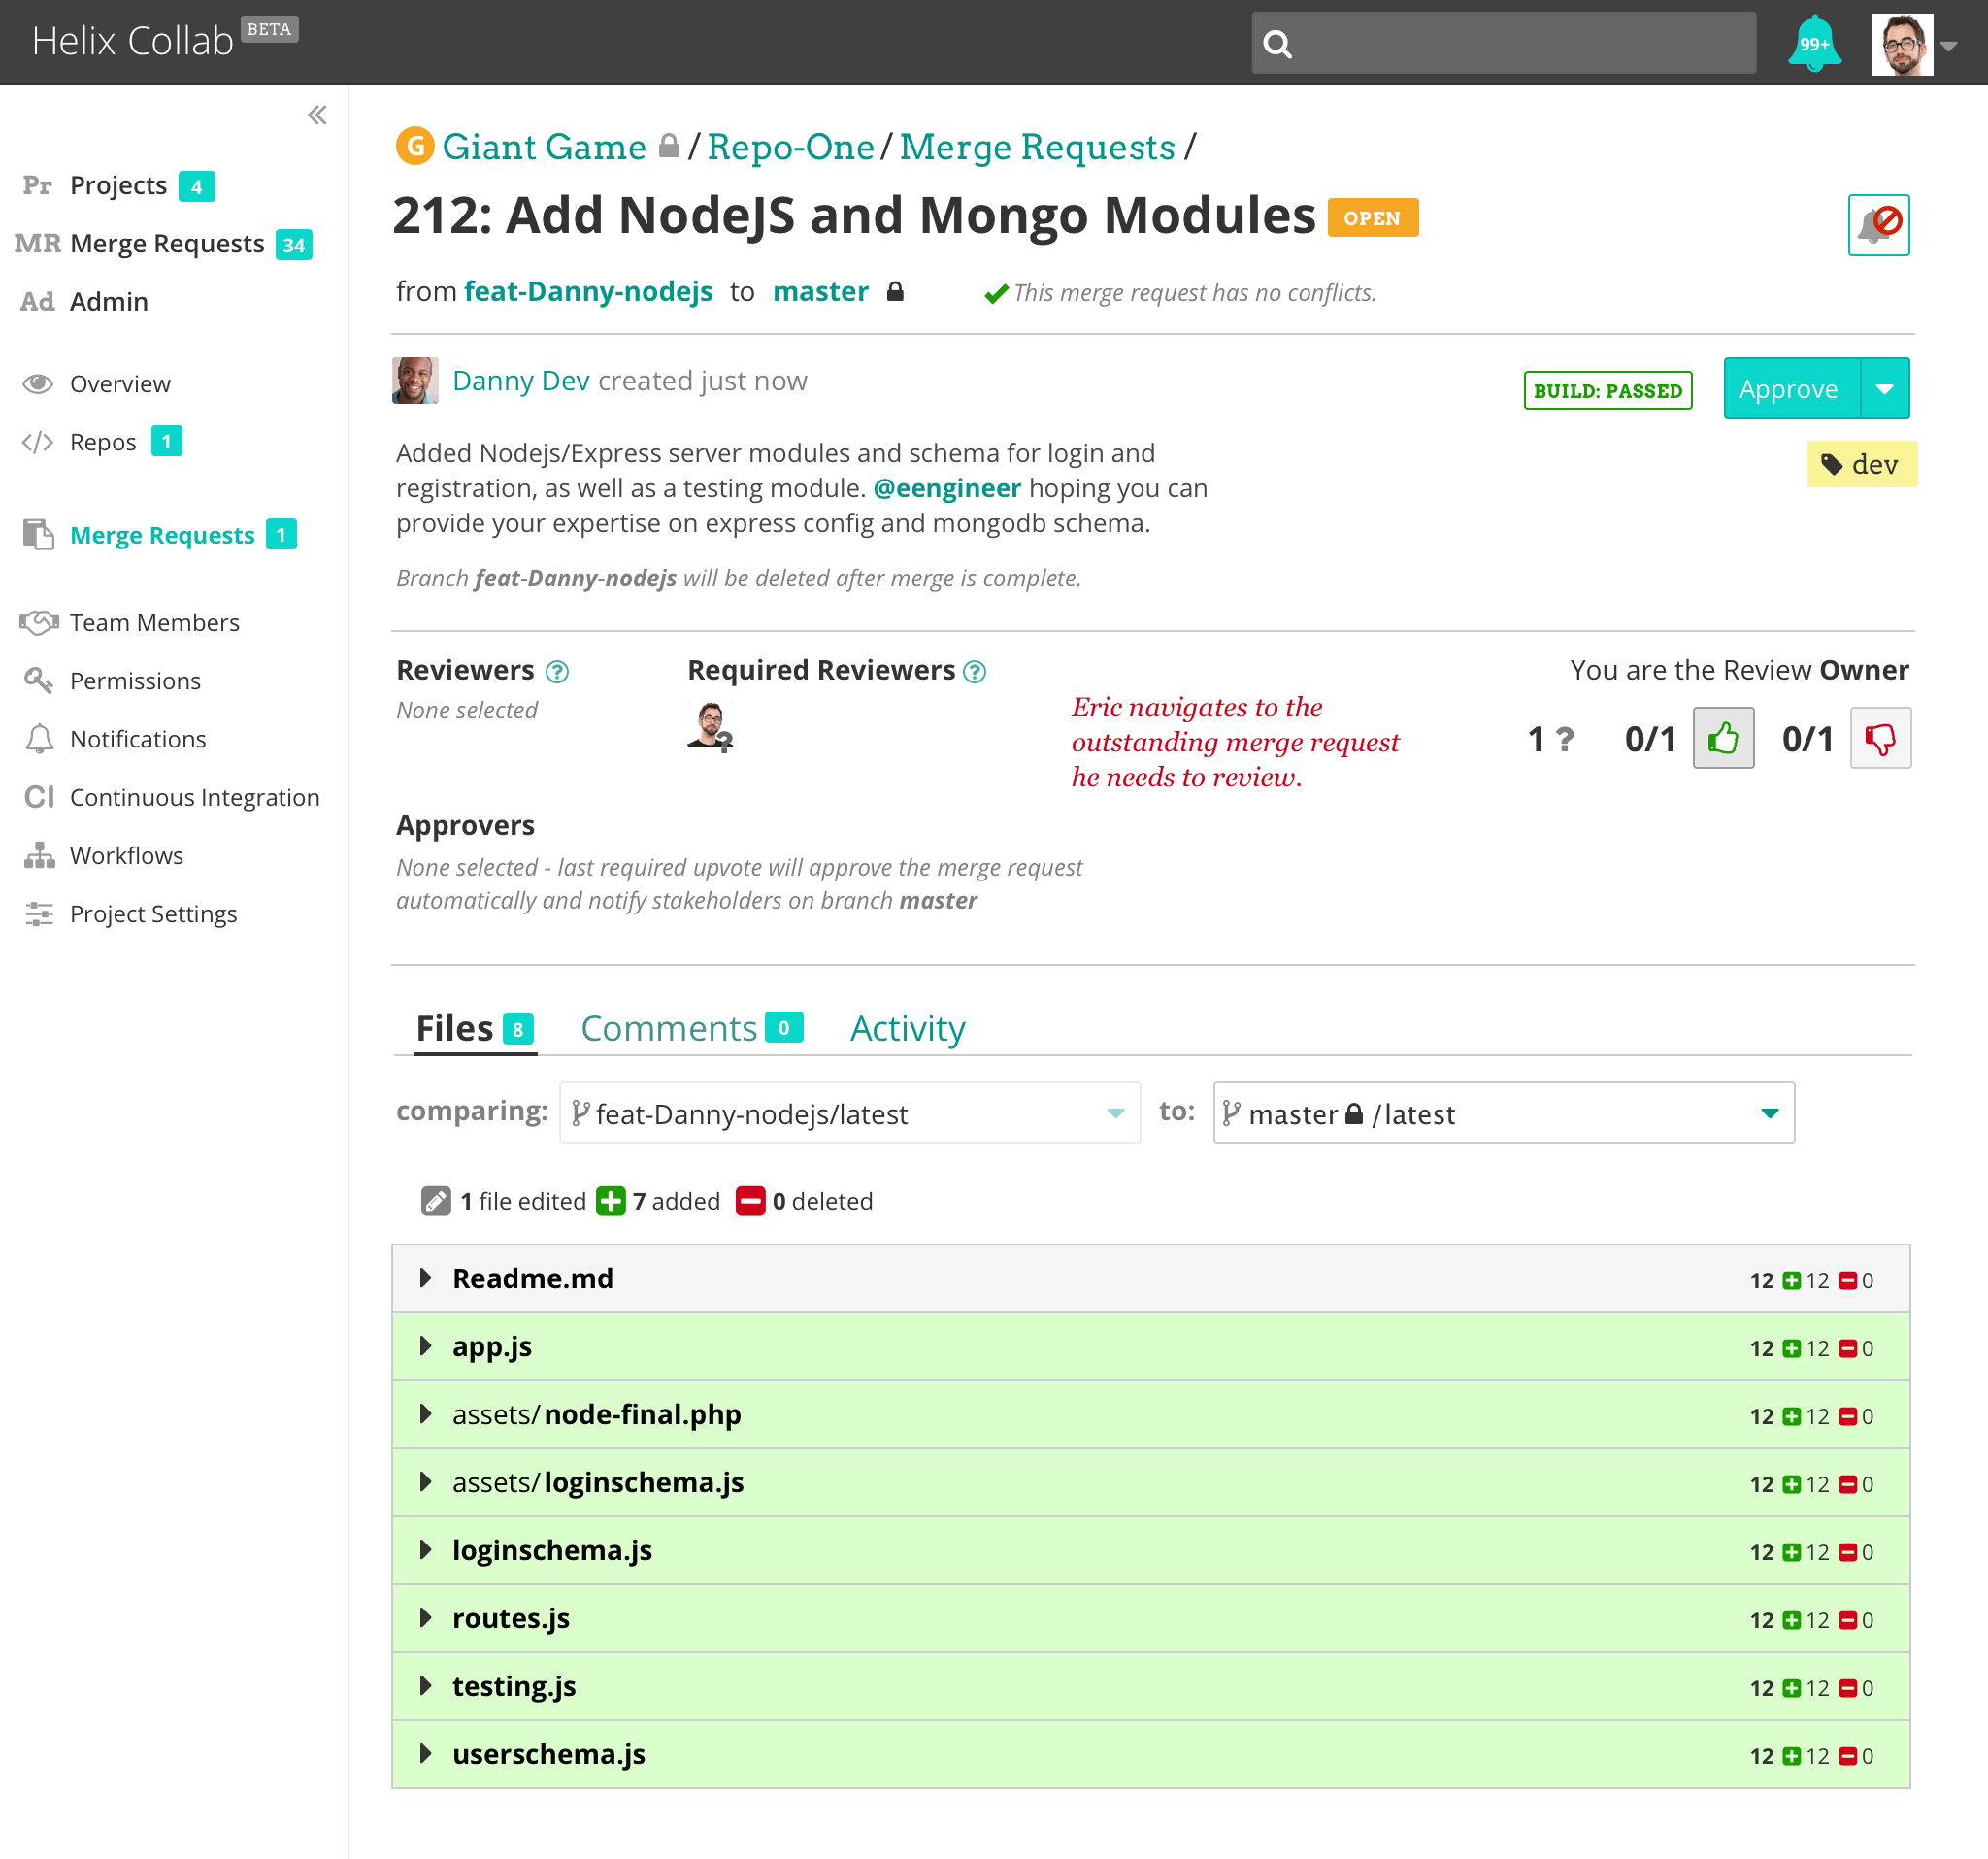Viewport: 1988px width, 1859px height.
Task: Open feat-Danny-nodejs/latest comparing dropdown
Action: pos(849,1113)
